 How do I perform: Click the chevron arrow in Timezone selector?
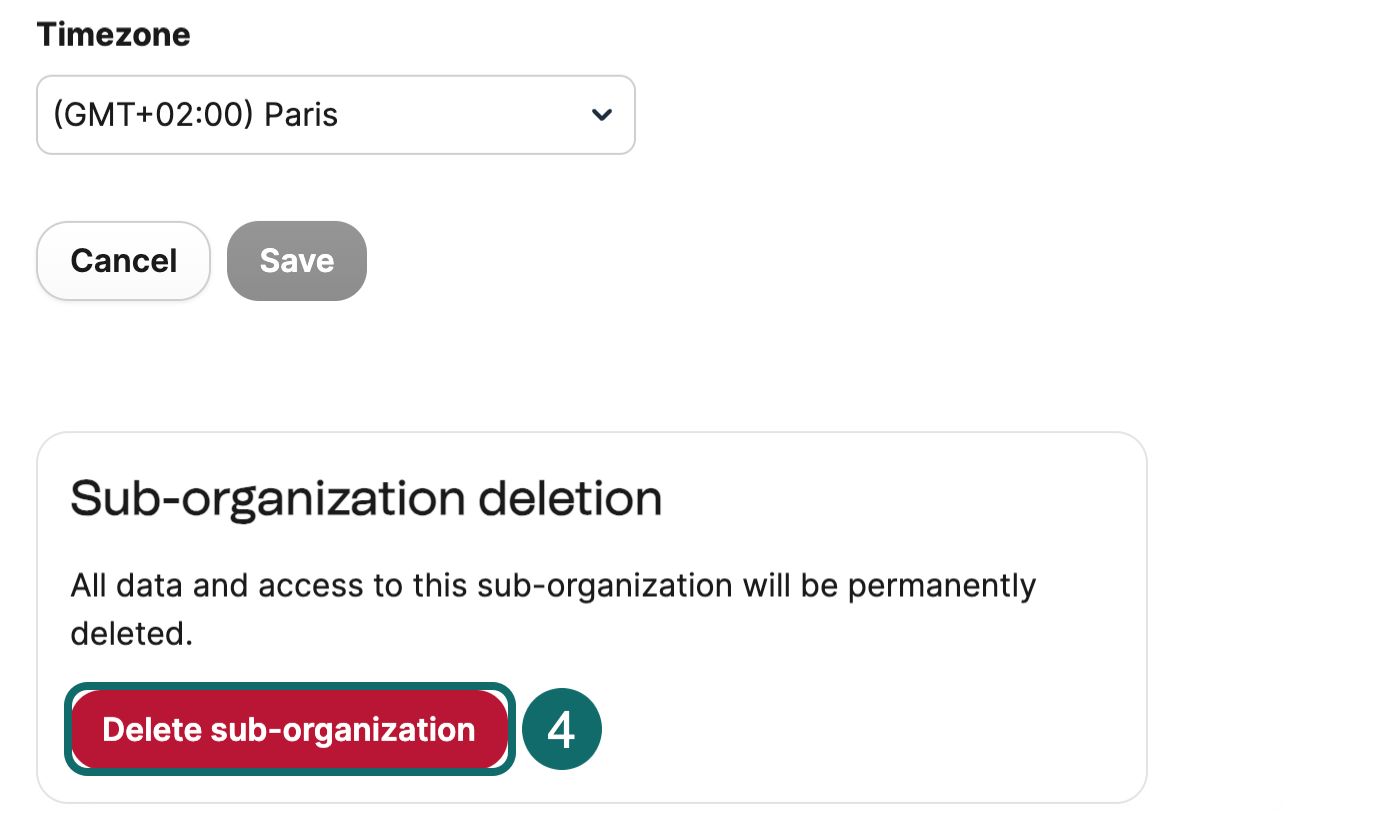601,115
